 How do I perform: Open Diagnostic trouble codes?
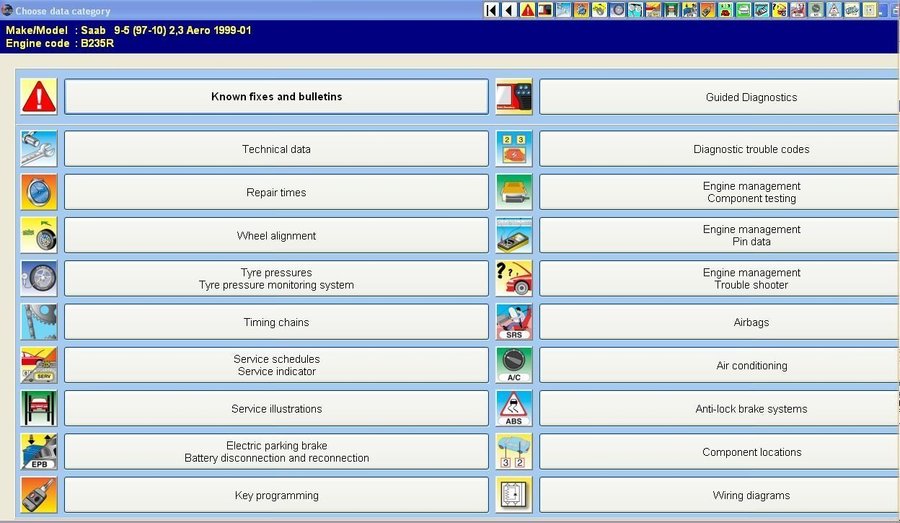(x=718, y=149)
